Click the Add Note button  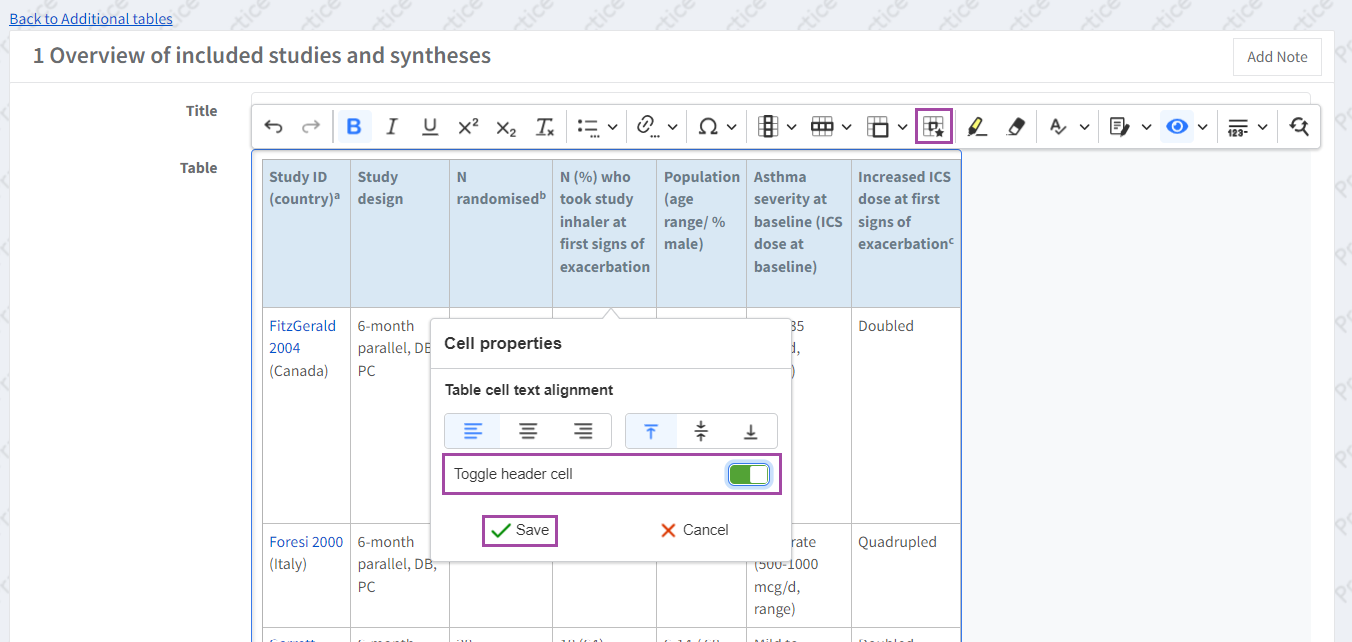point(1277,57)
